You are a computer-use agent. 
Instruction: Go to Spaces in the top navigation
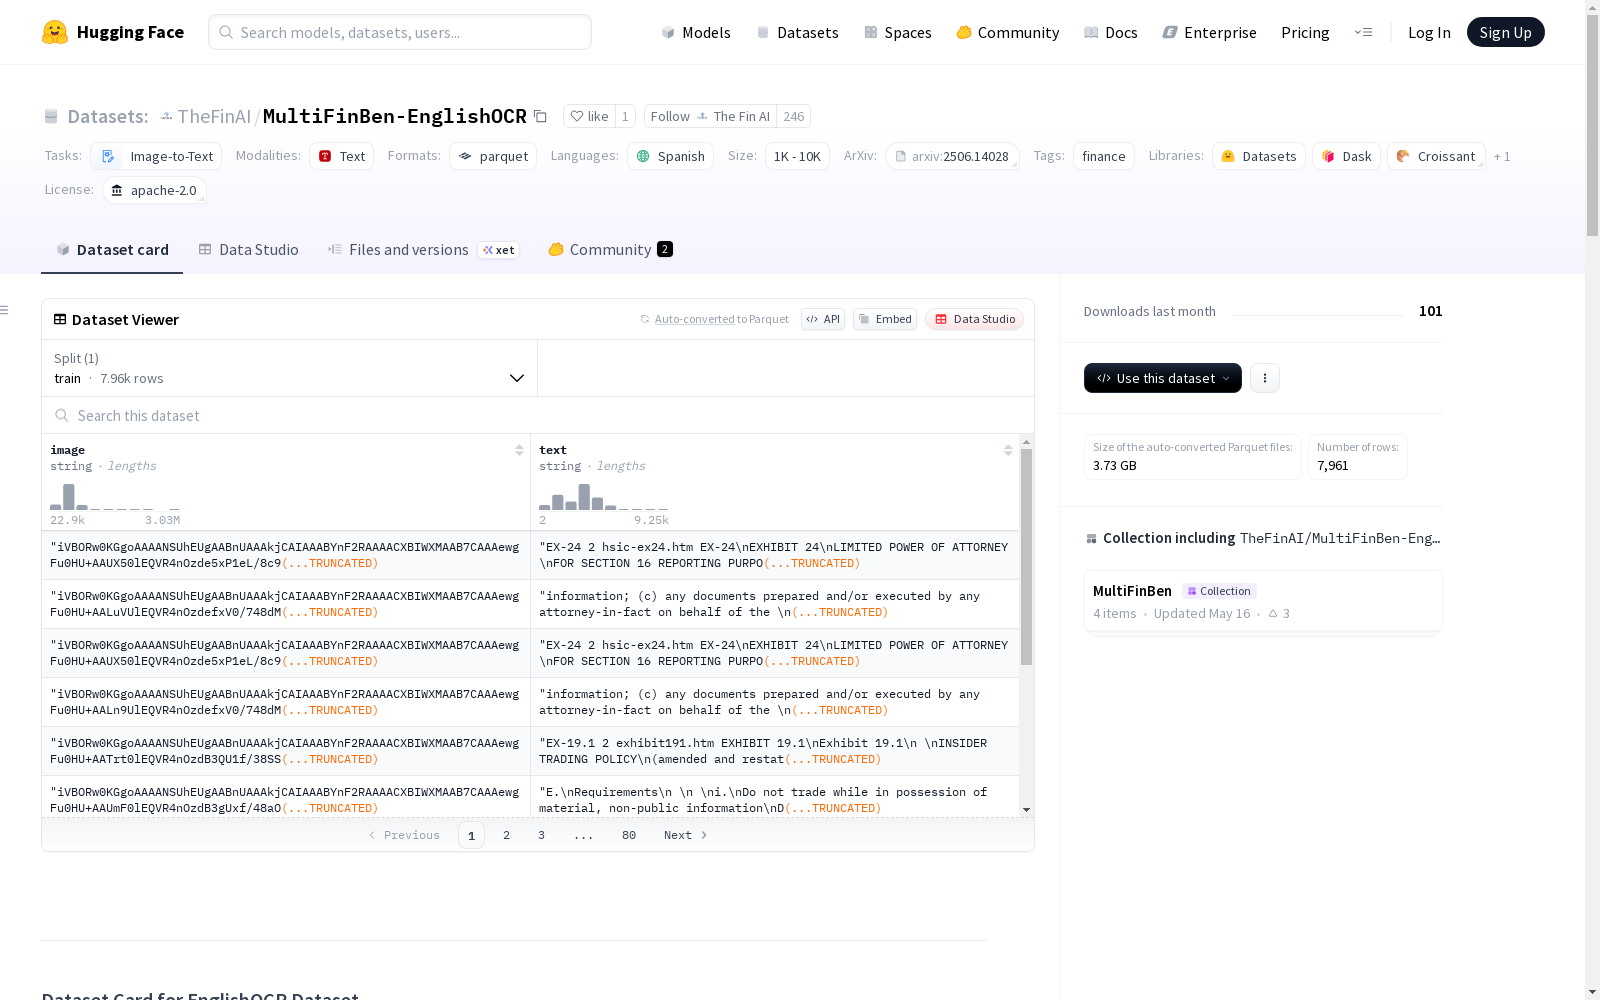[x=898, y=32]
